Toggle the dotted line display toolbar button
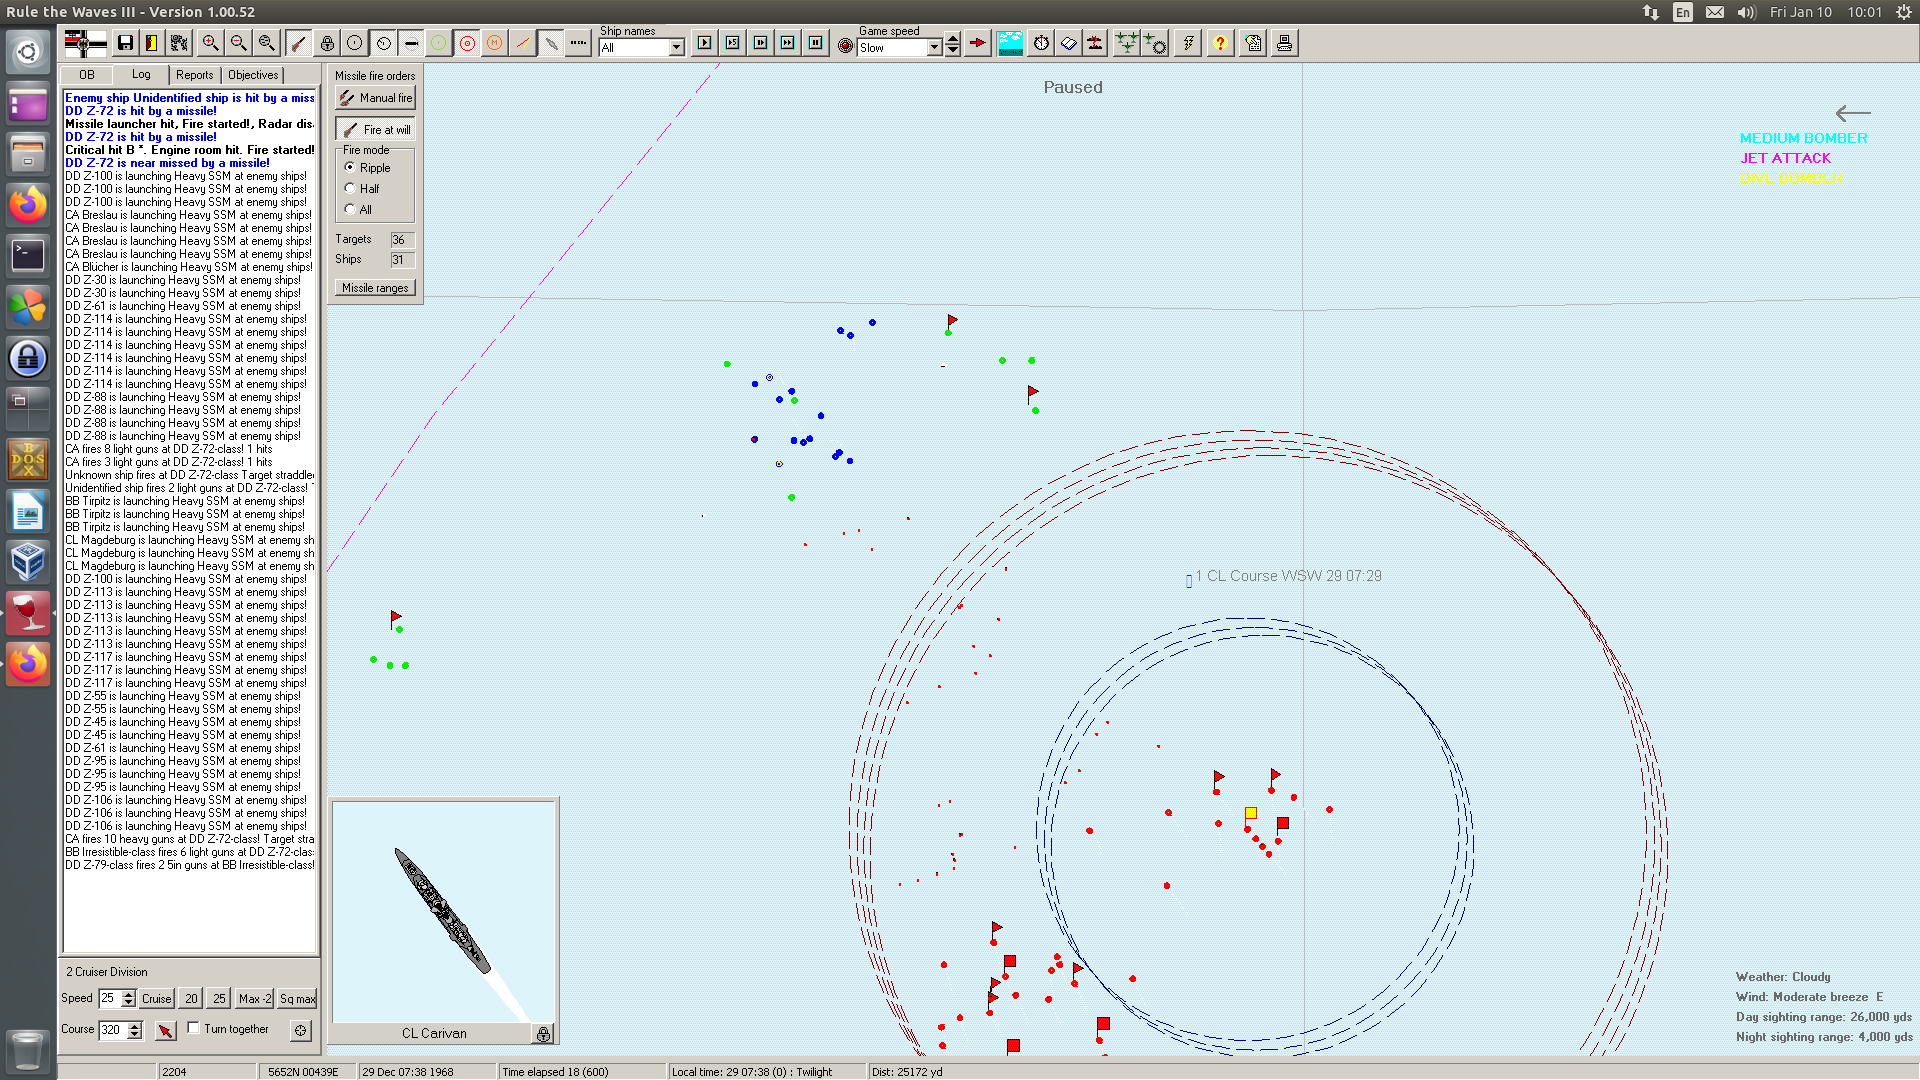 point(578,43)
